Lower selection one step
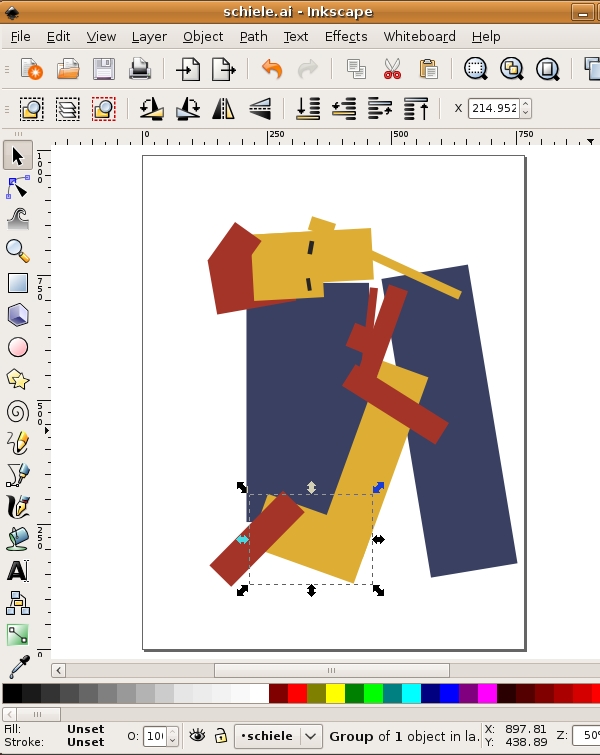 344,108
